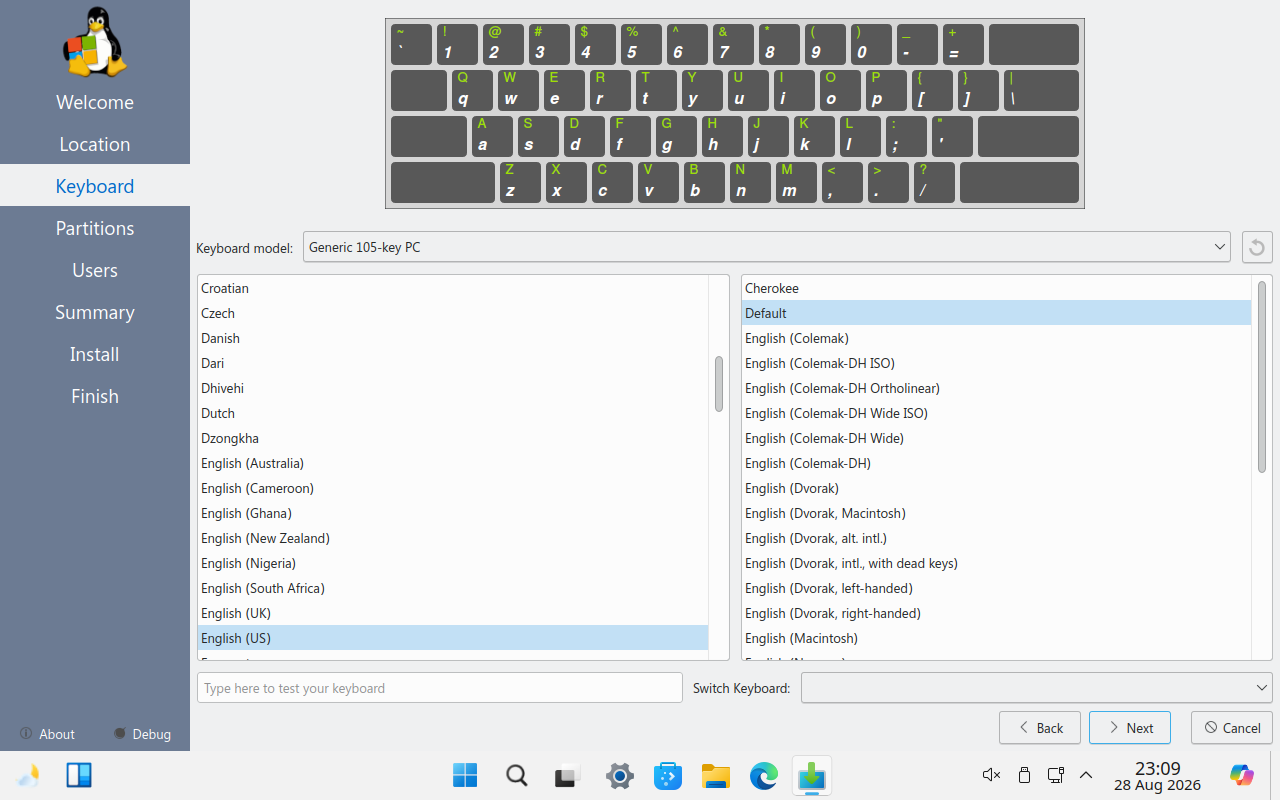Open the Switch Keyboard dropdown
The image size is (1280, 800).
(x=1037, y=688)
